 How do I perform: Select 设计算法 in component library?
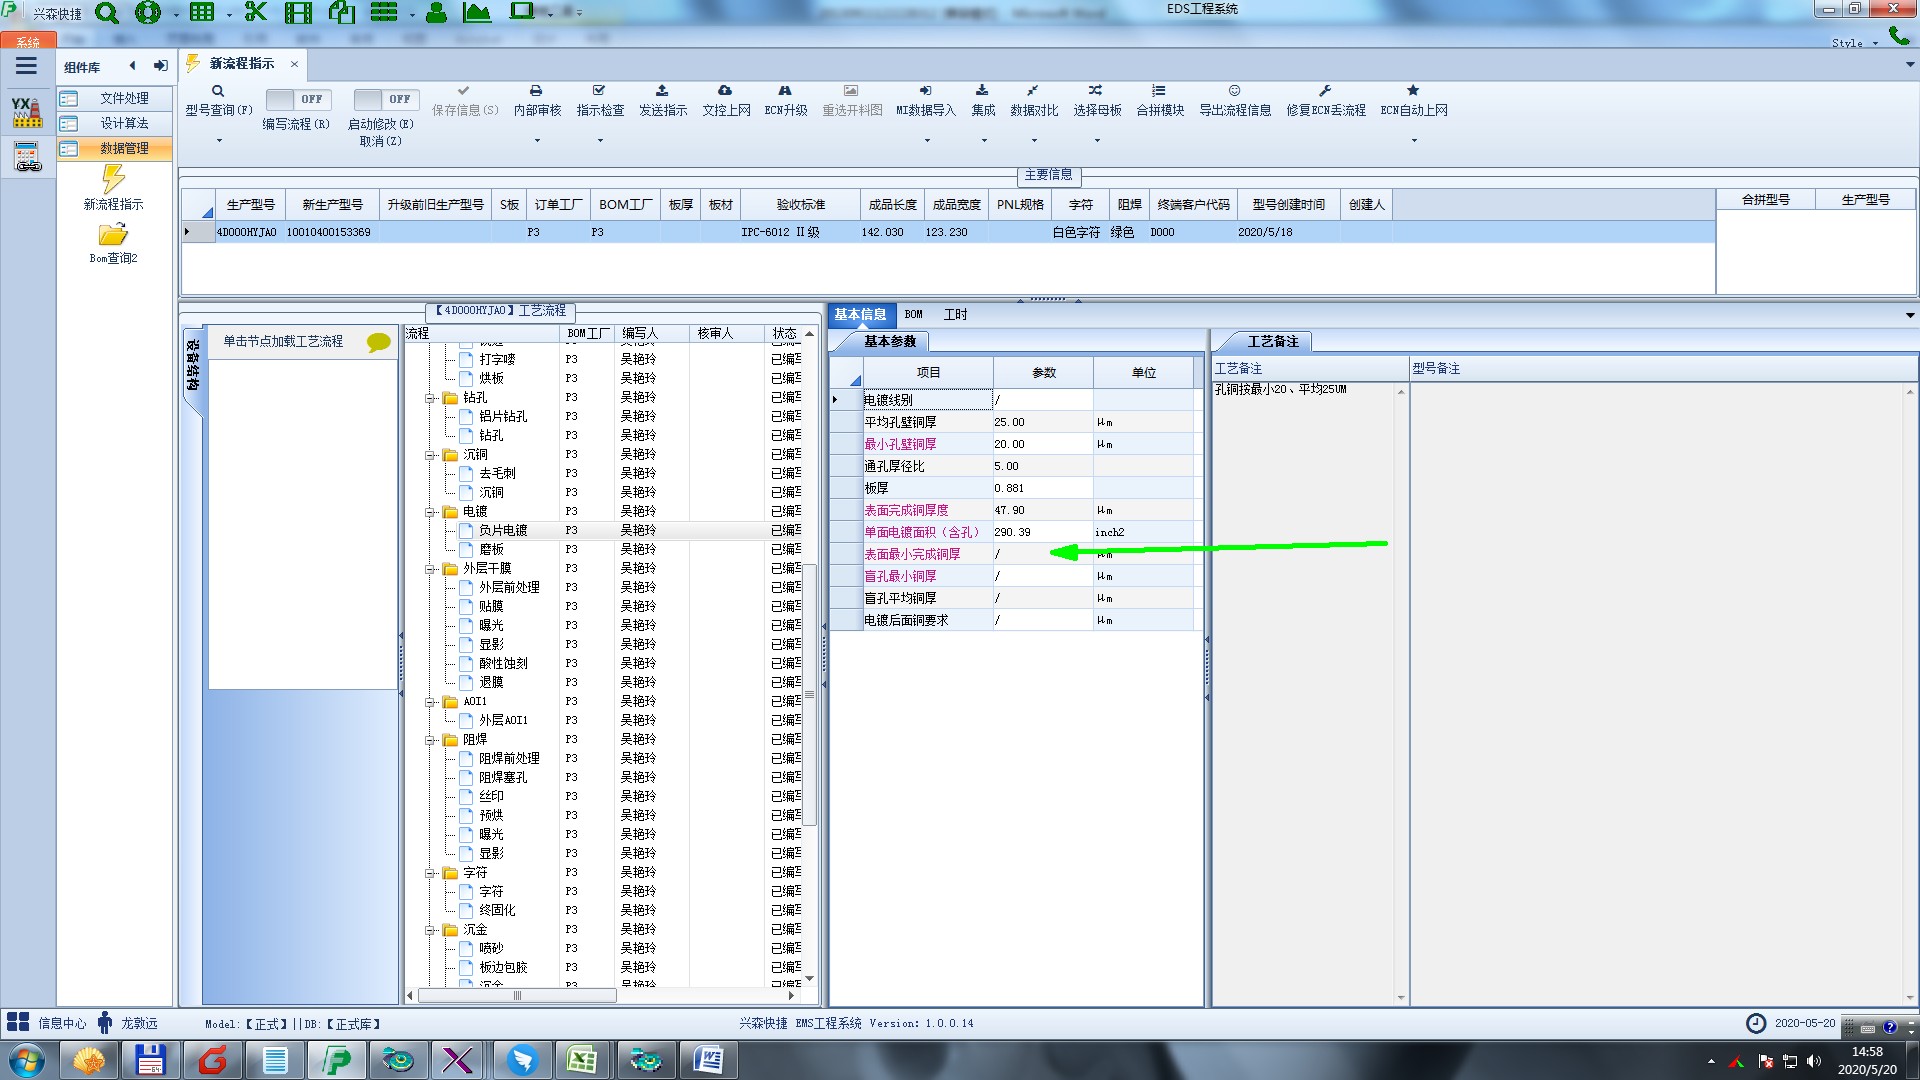[x=115, y=123]
